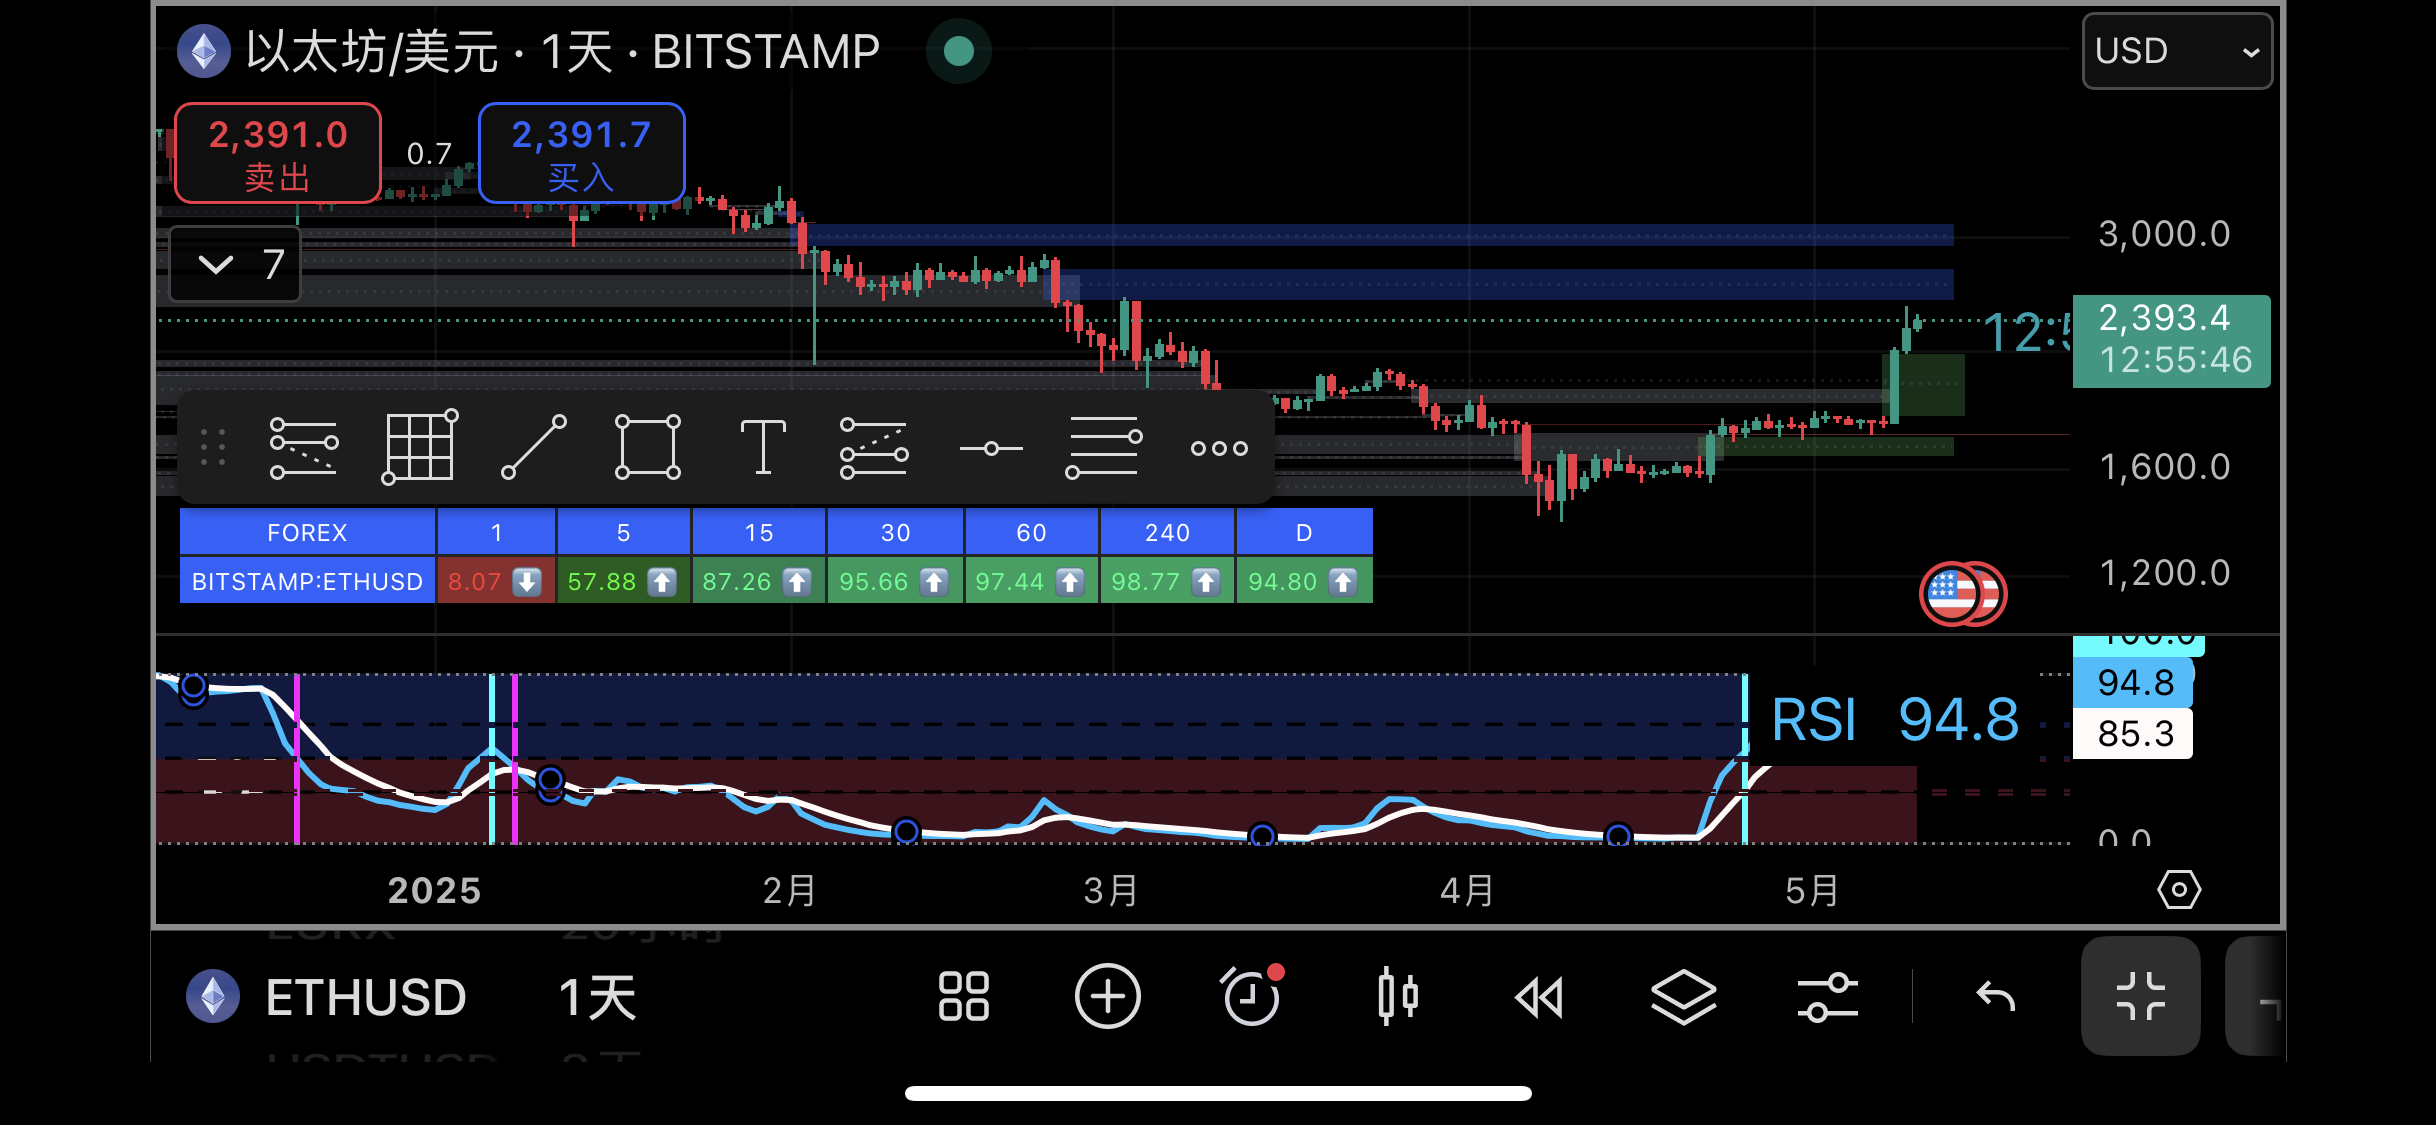
Task: Change the 1天 interval selector
Action: (597, 997)
